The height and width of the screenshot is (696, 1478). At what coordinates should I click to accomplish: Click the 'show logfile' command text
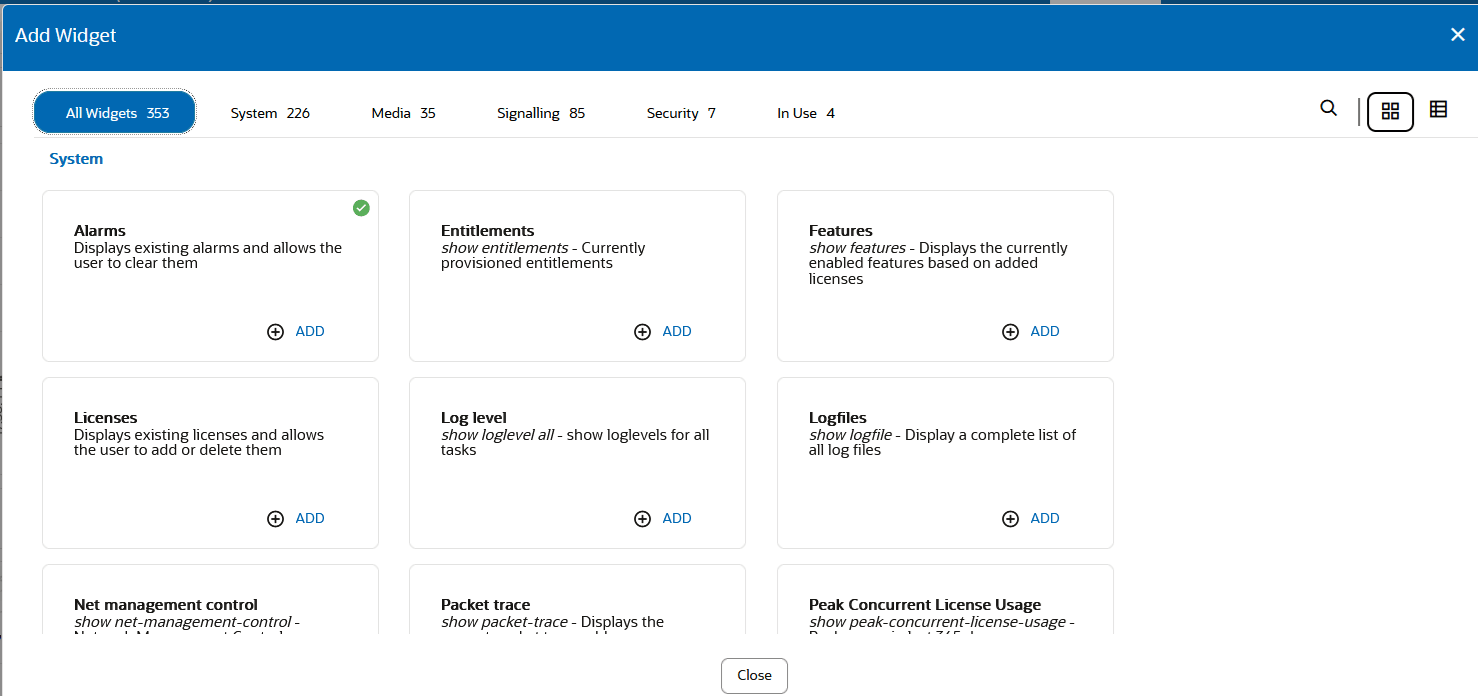850,435
